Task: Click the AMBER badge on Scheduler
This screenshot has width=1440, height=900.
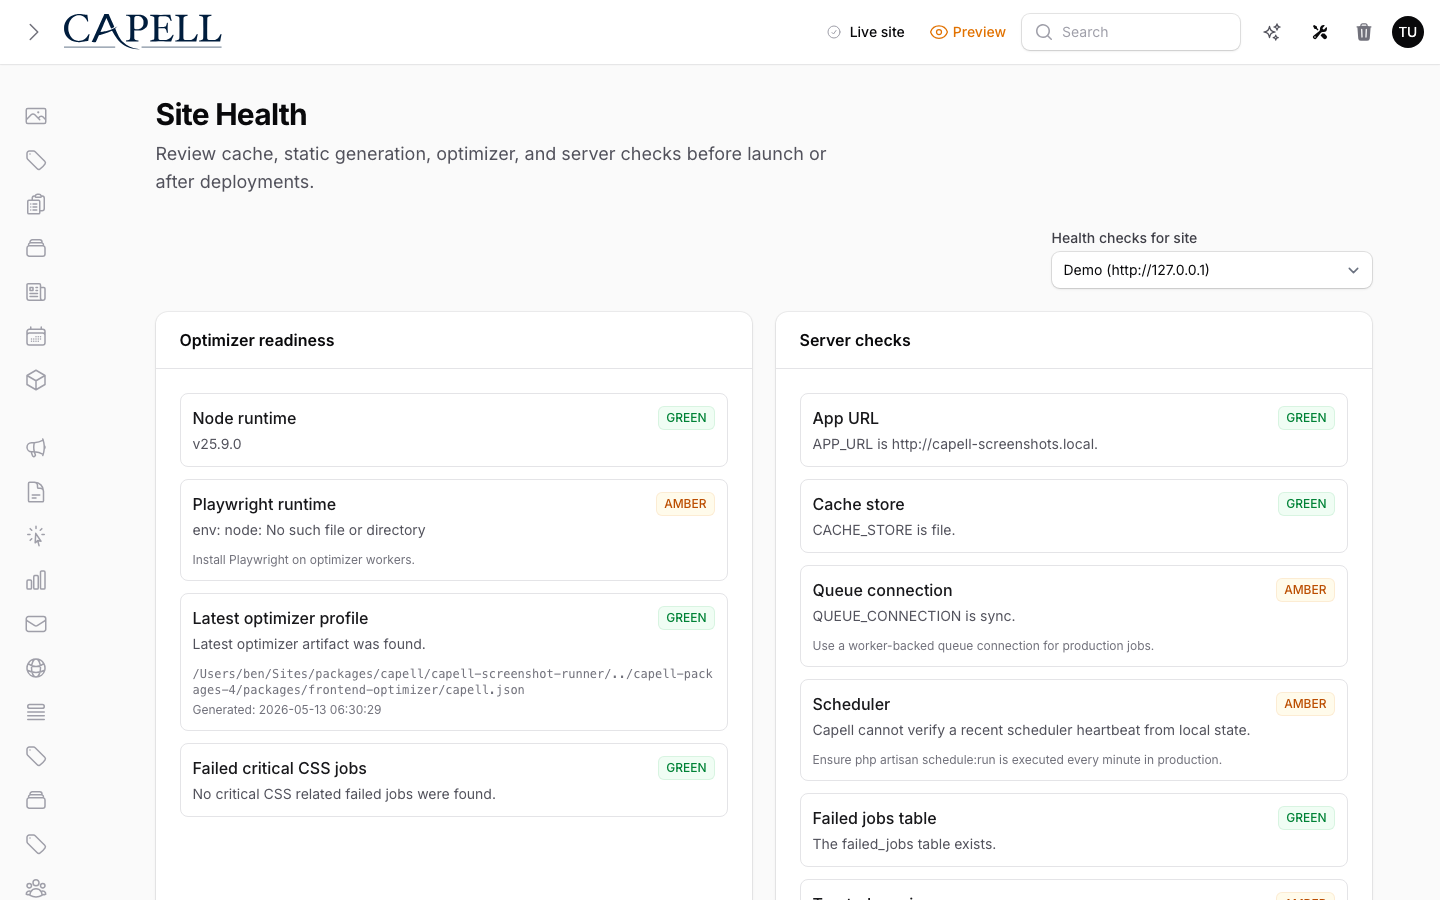Action: [1305, 704]
